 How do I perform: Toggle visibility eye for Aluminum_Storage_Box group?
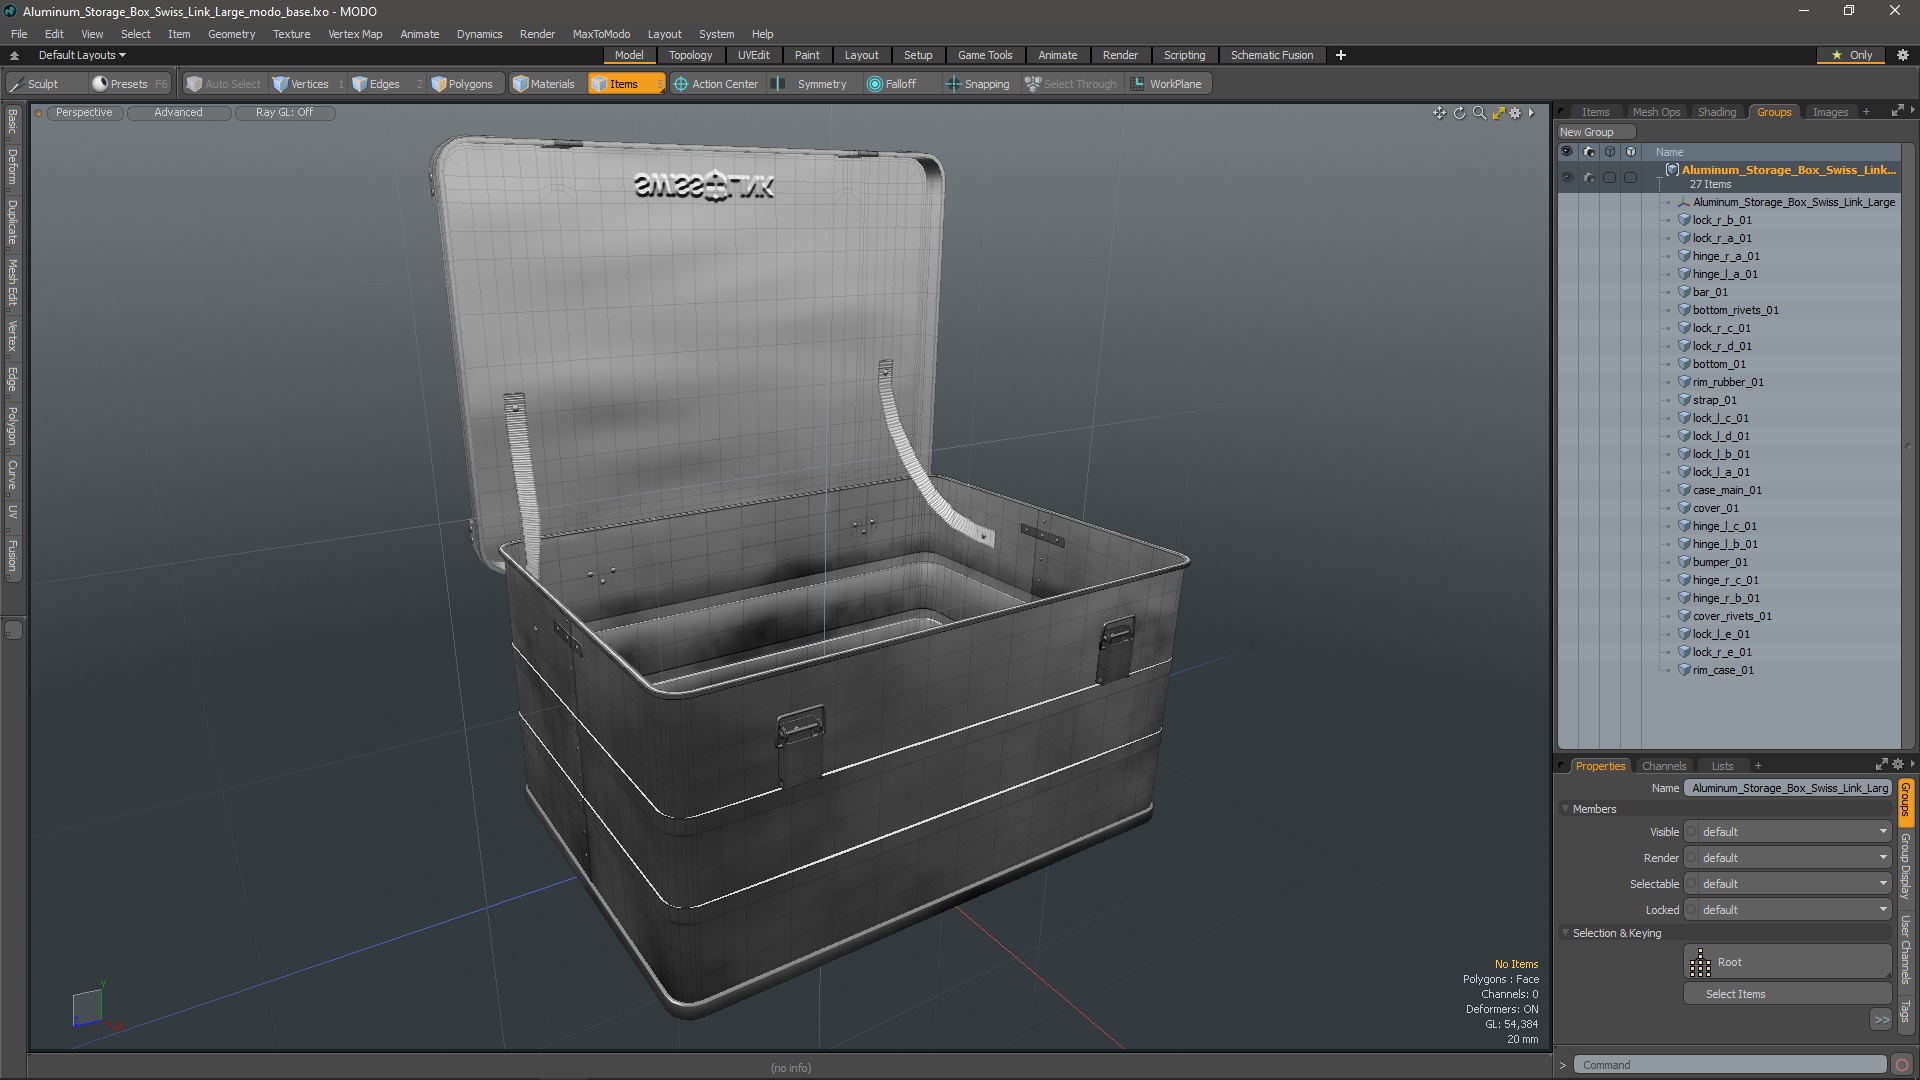(x=1566, y=177)
